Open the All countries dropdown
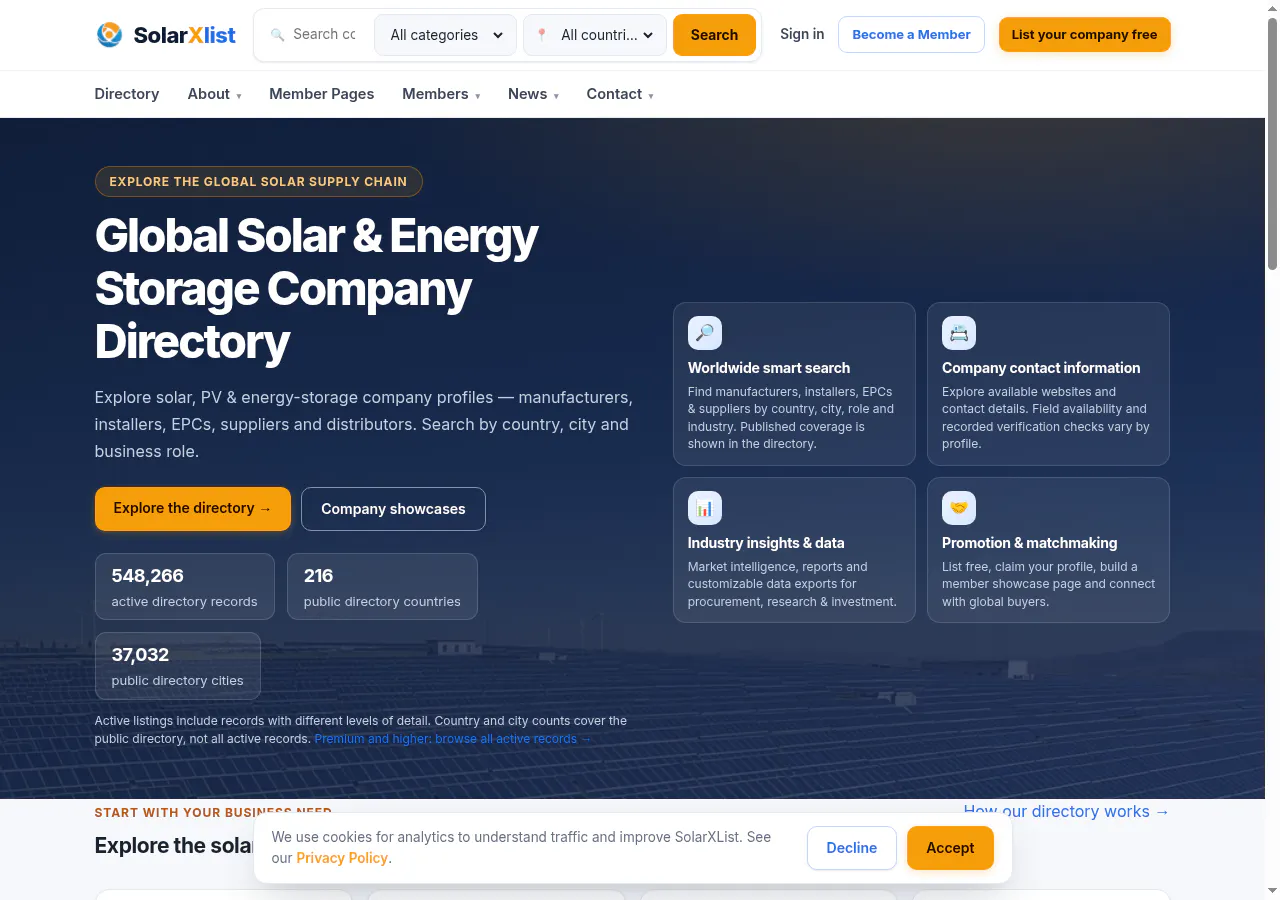Image resolution: width=1280 pixels, height=900 pixels. (x=595, y=35)
